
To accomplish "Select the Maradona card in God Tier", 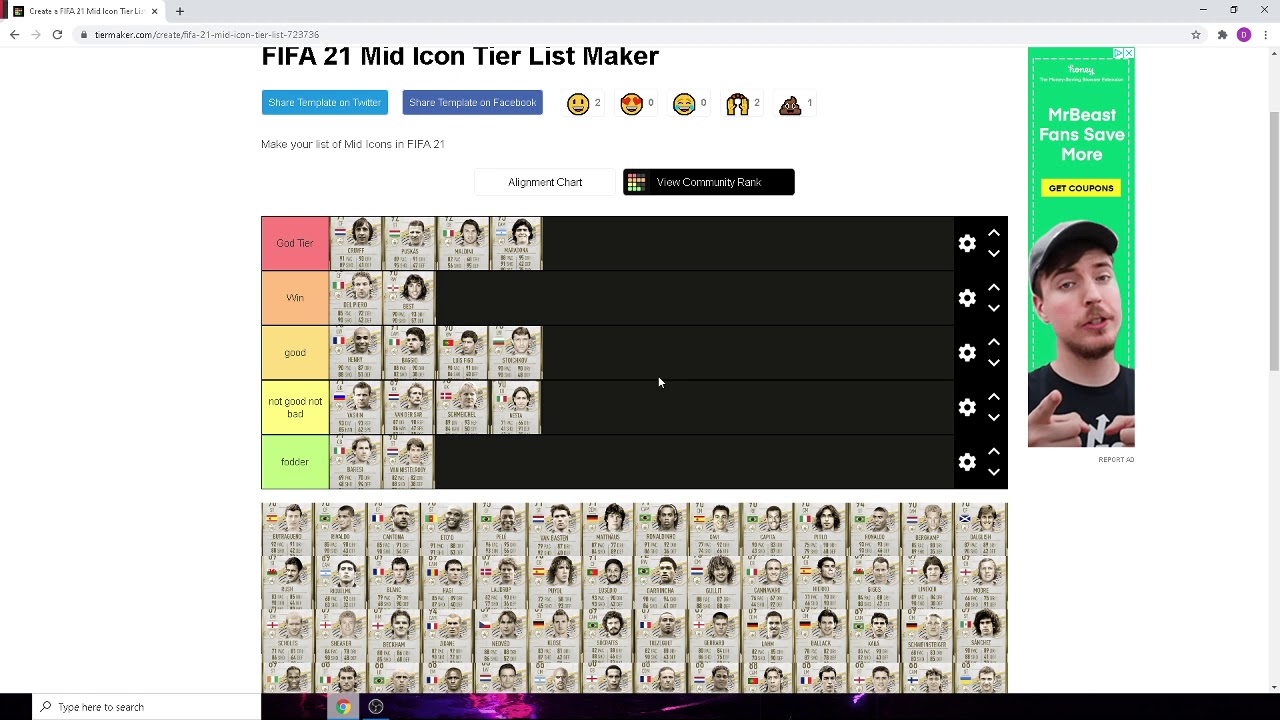I will 516,243.
